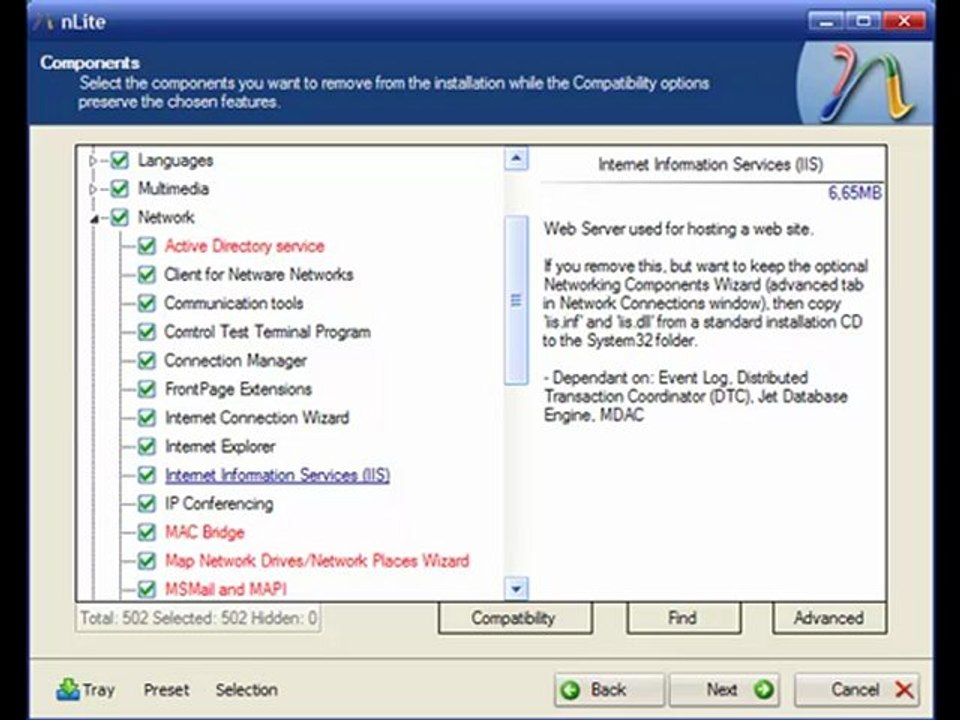Select the Communication tools label
The image size is (960, 720).
[x=234, y=303]
